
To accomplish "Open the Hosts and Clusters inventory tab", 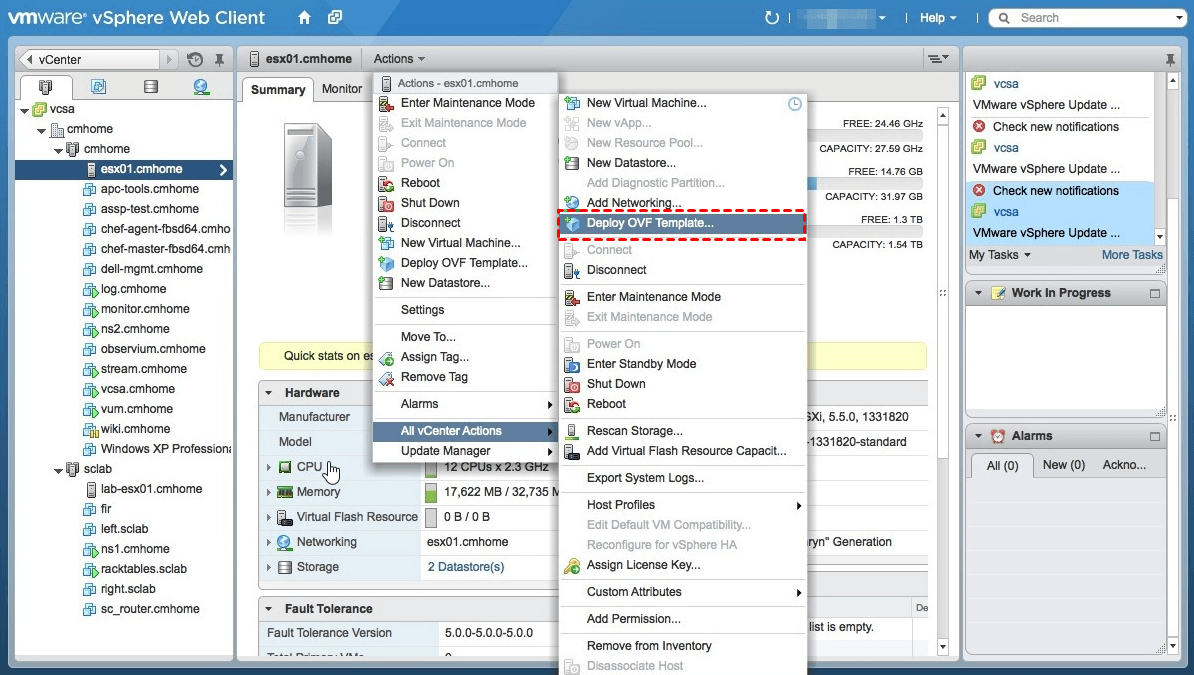I will pos(46,87).
